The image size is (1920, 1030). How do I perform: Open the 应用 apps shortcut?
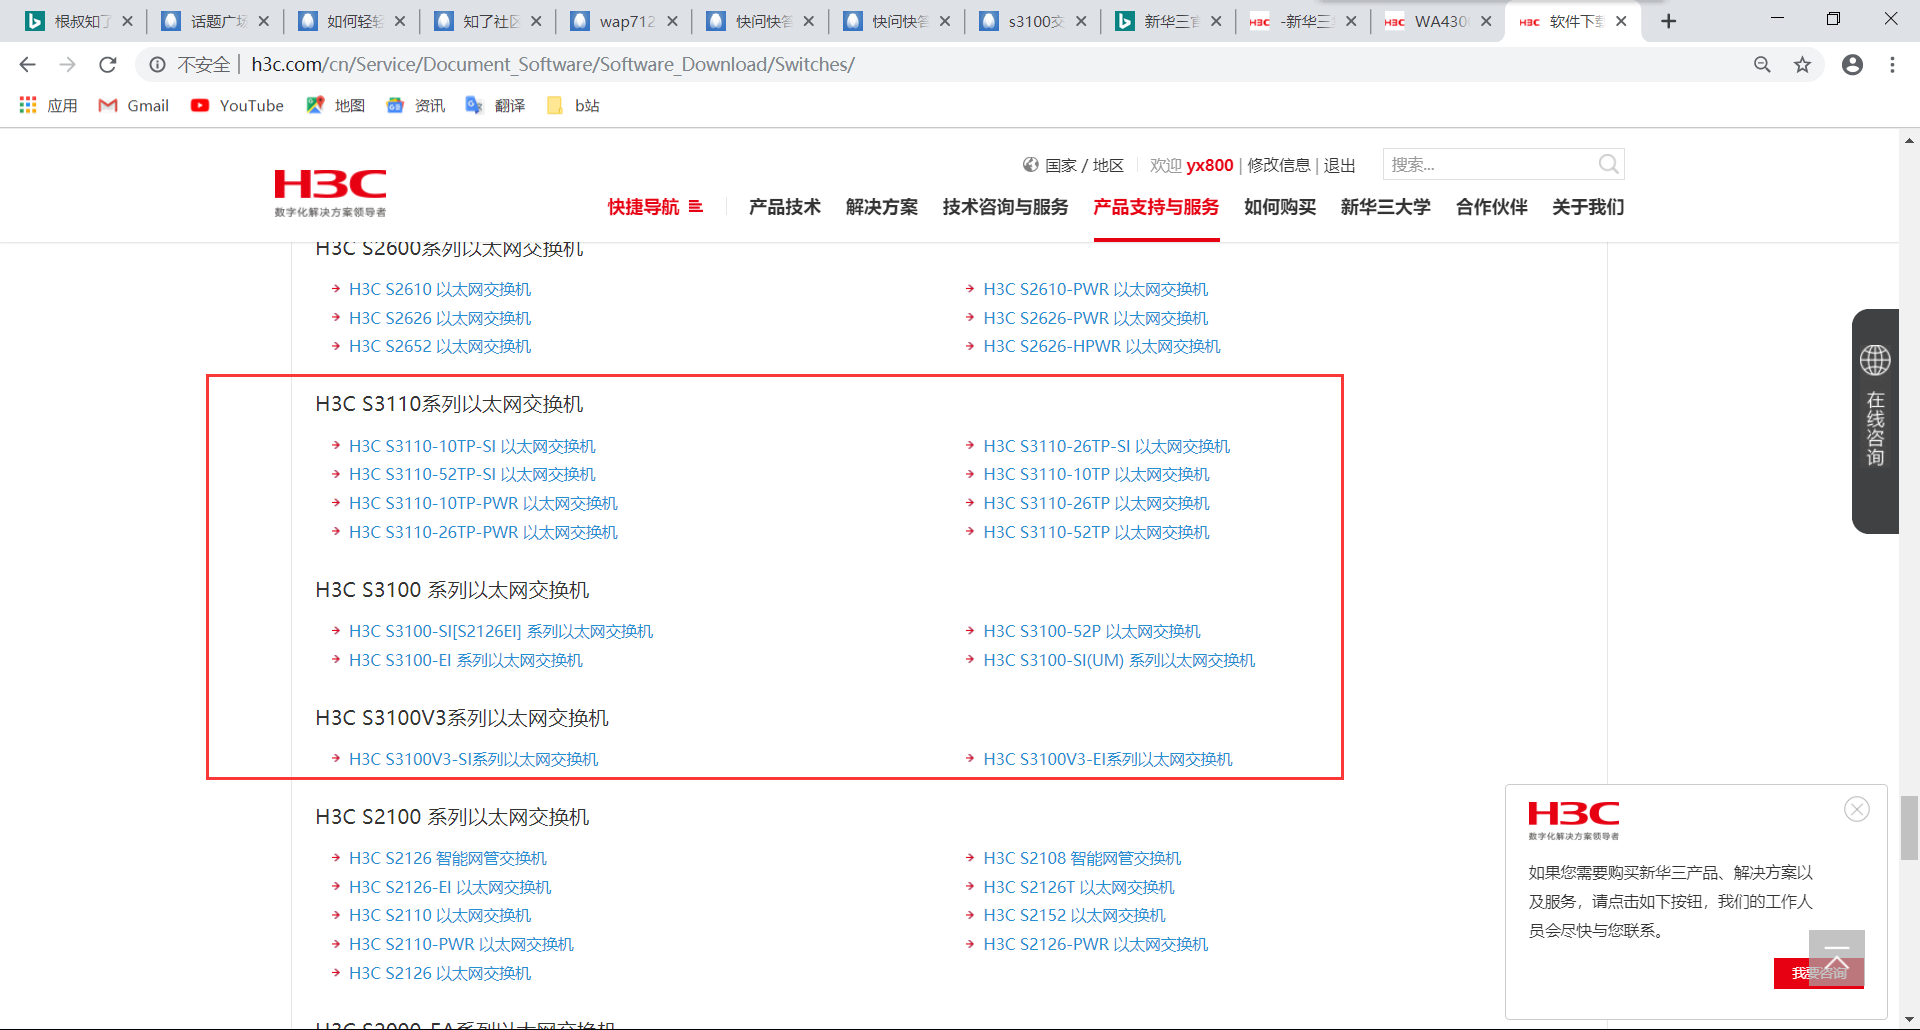(48, 105)
